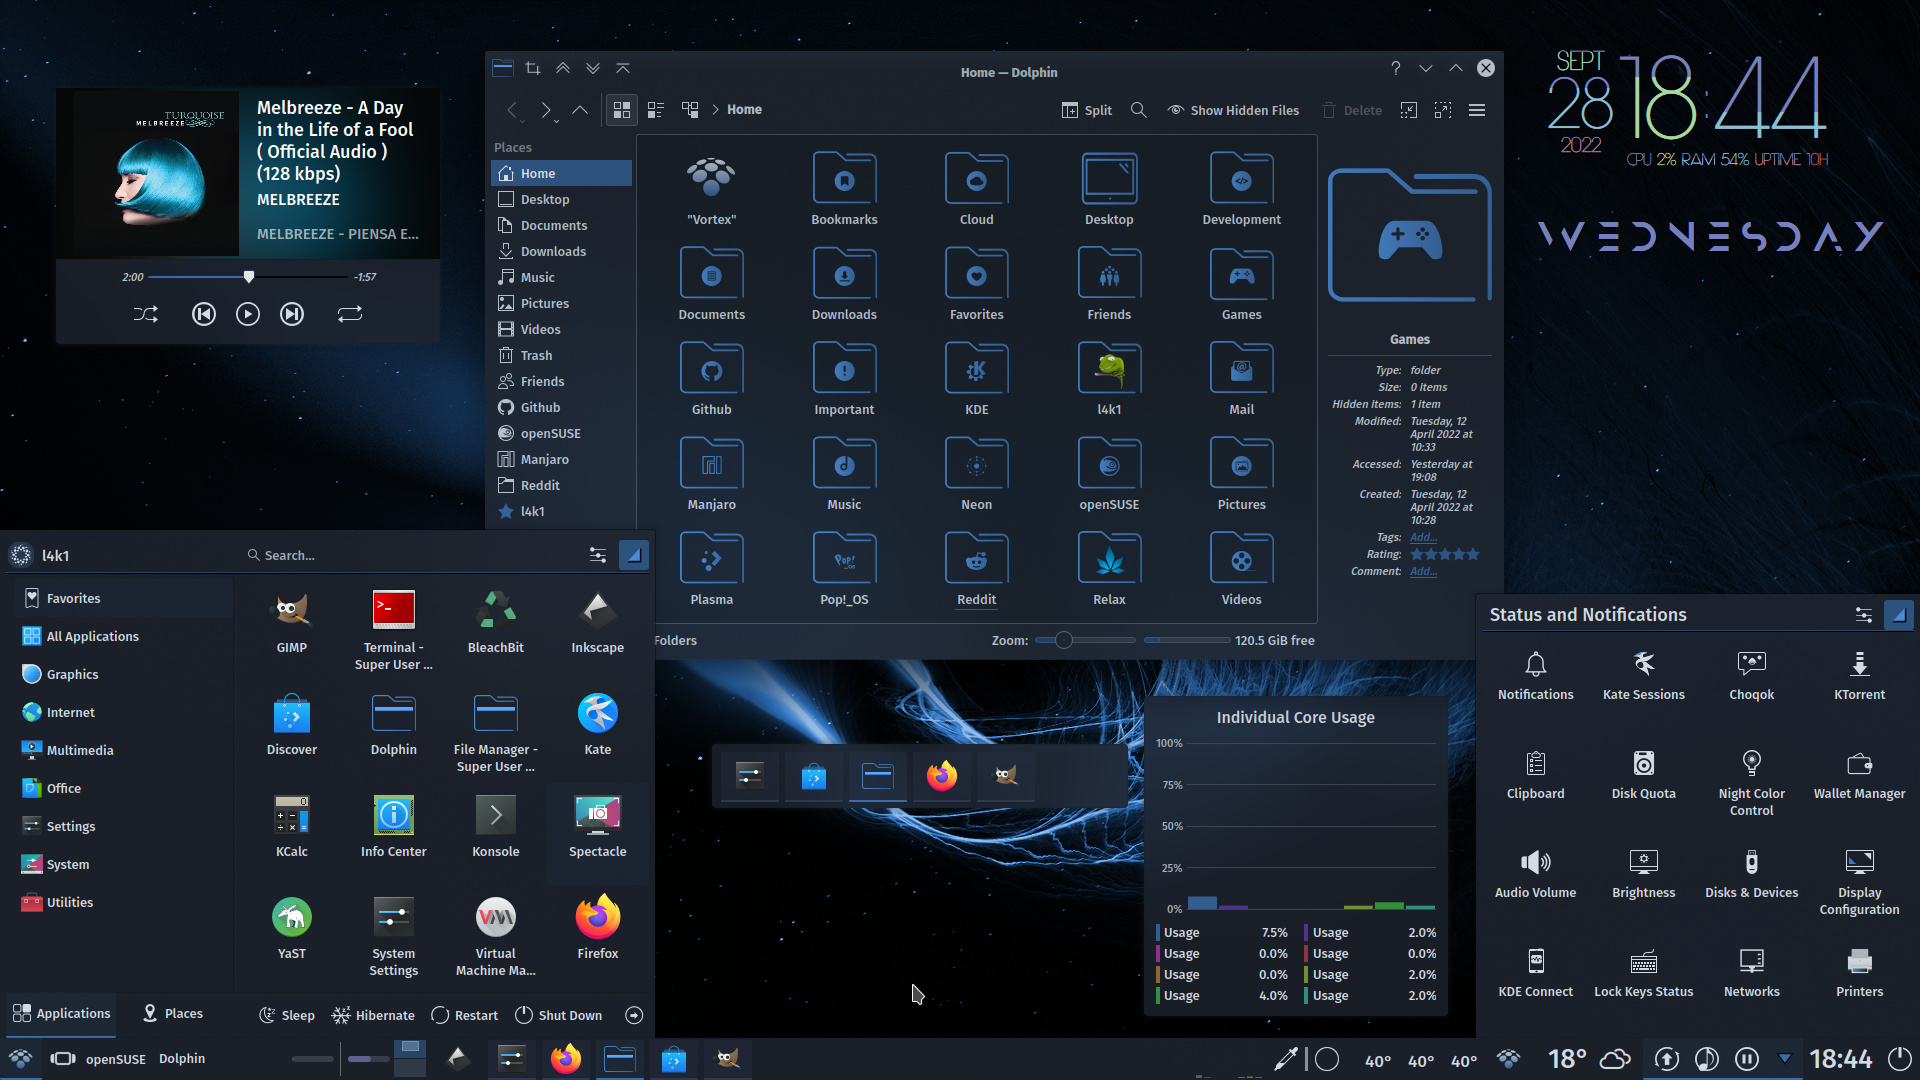Click the Dolphin search magnifier icon
The height and width of the screenshot is (1080, 1920).
click(1138, 110)
